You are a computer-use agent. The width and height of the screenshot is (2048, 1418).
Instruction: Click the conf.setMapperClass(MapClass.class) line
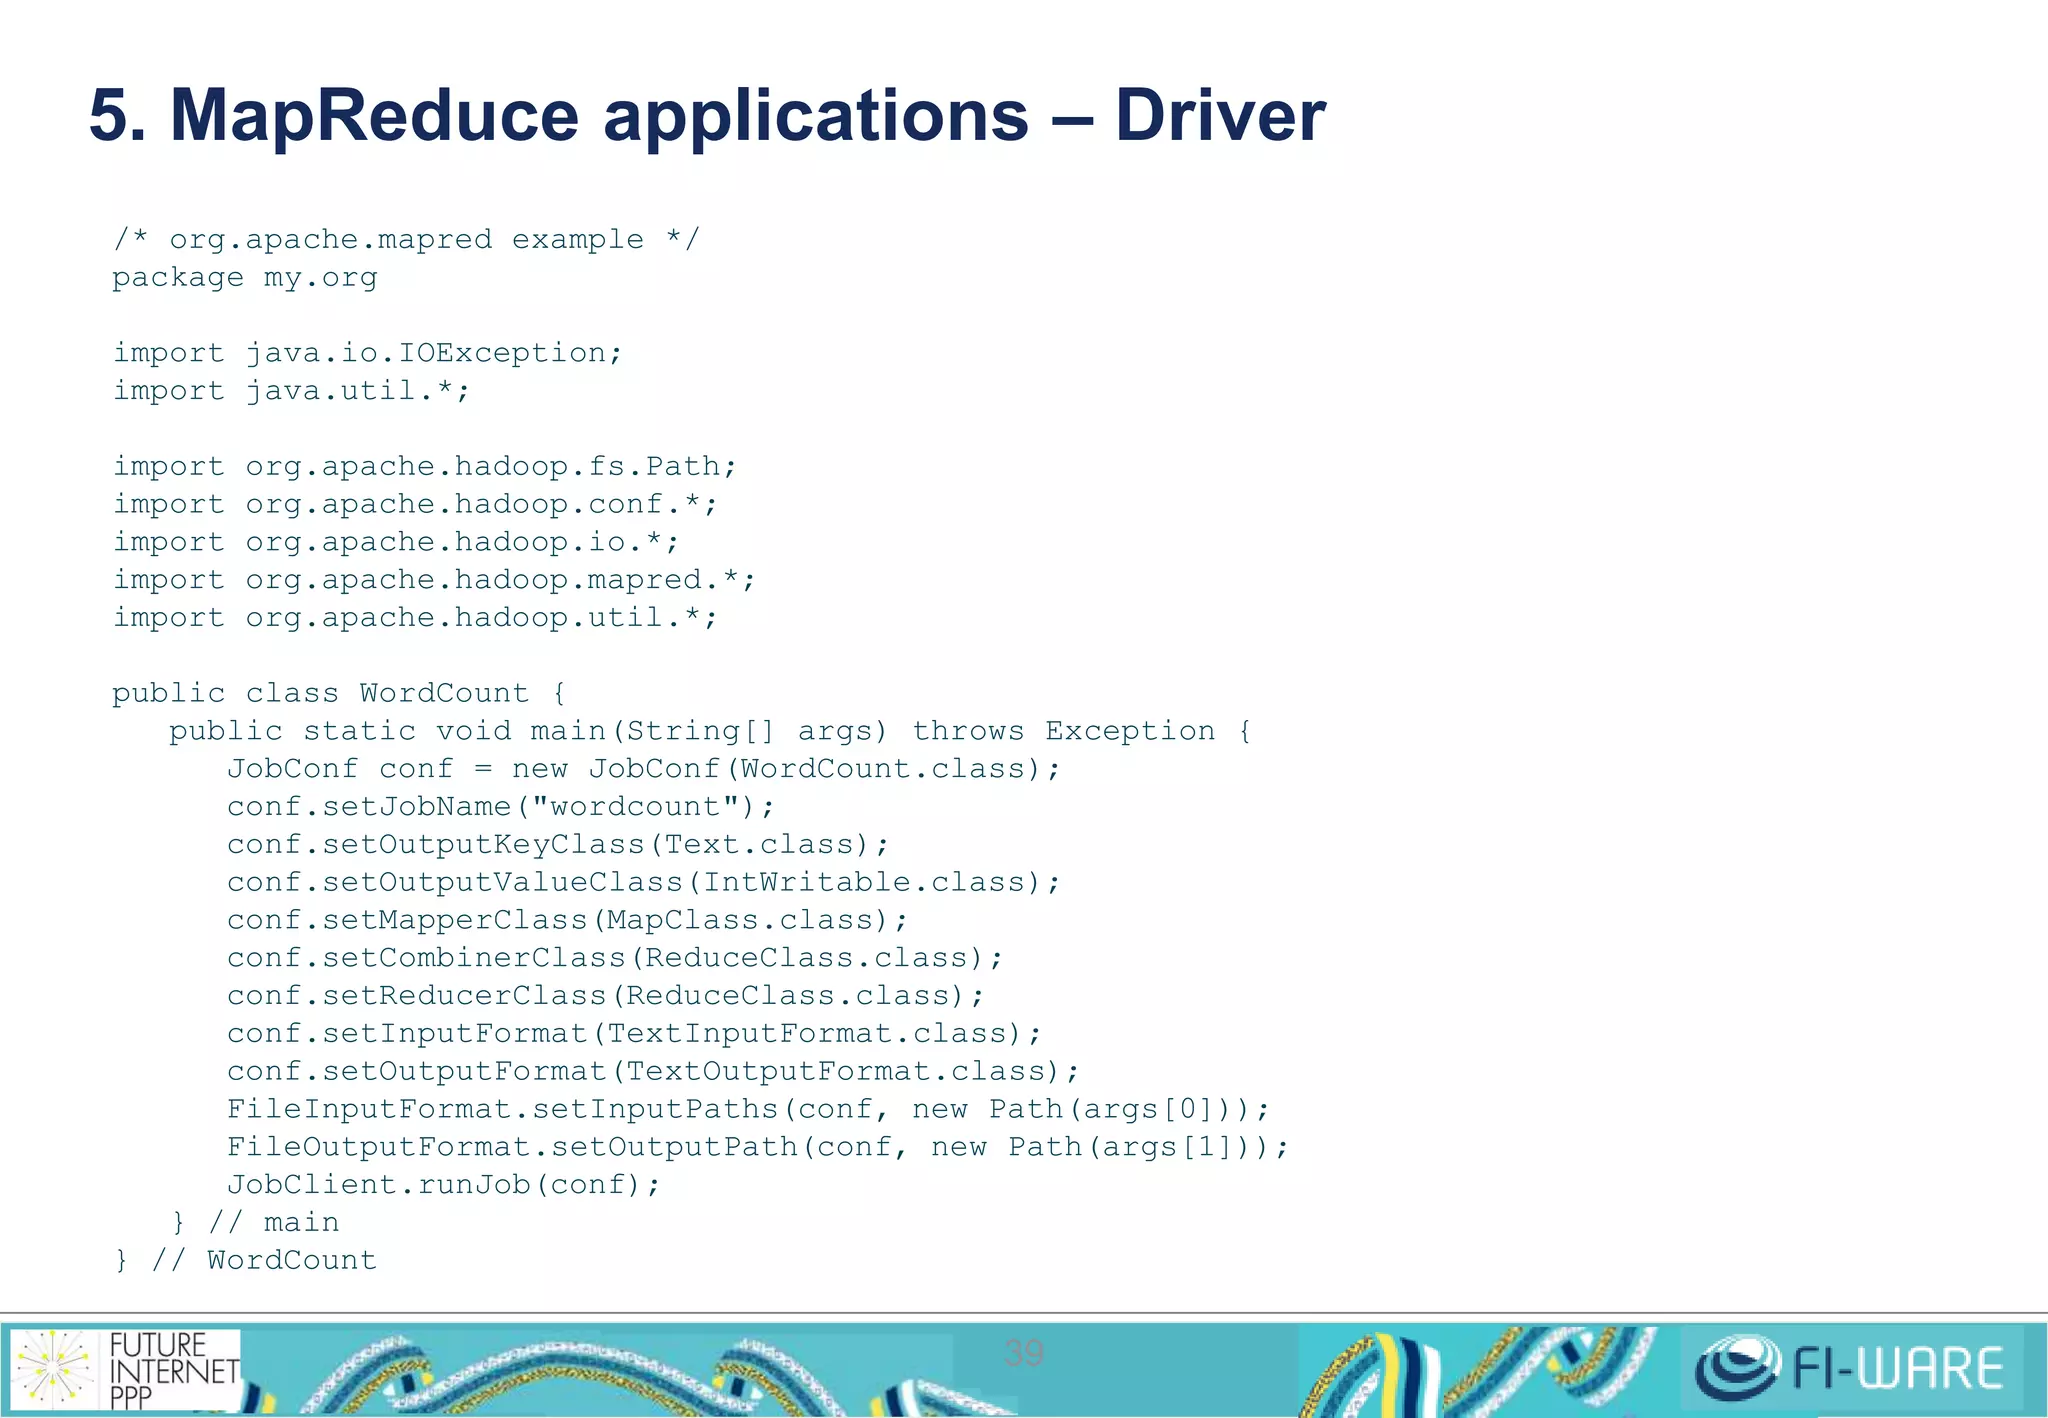567,921
